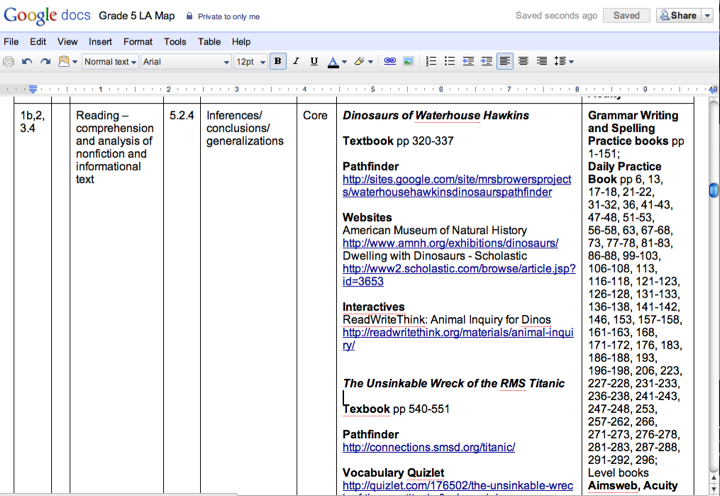
Task: Click the highlight color marker icon
Action: [359, 61]
